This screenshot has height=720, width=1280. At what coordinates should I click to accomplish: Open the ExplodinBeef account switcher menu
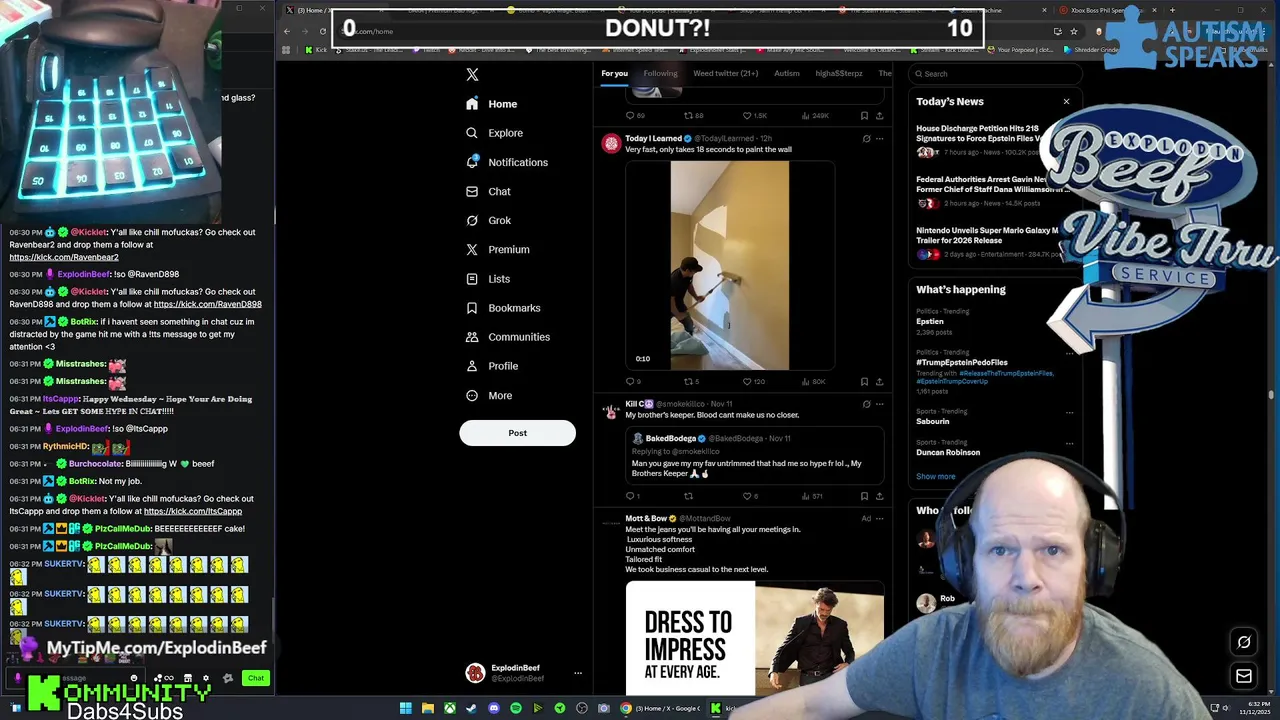(523, 673)
